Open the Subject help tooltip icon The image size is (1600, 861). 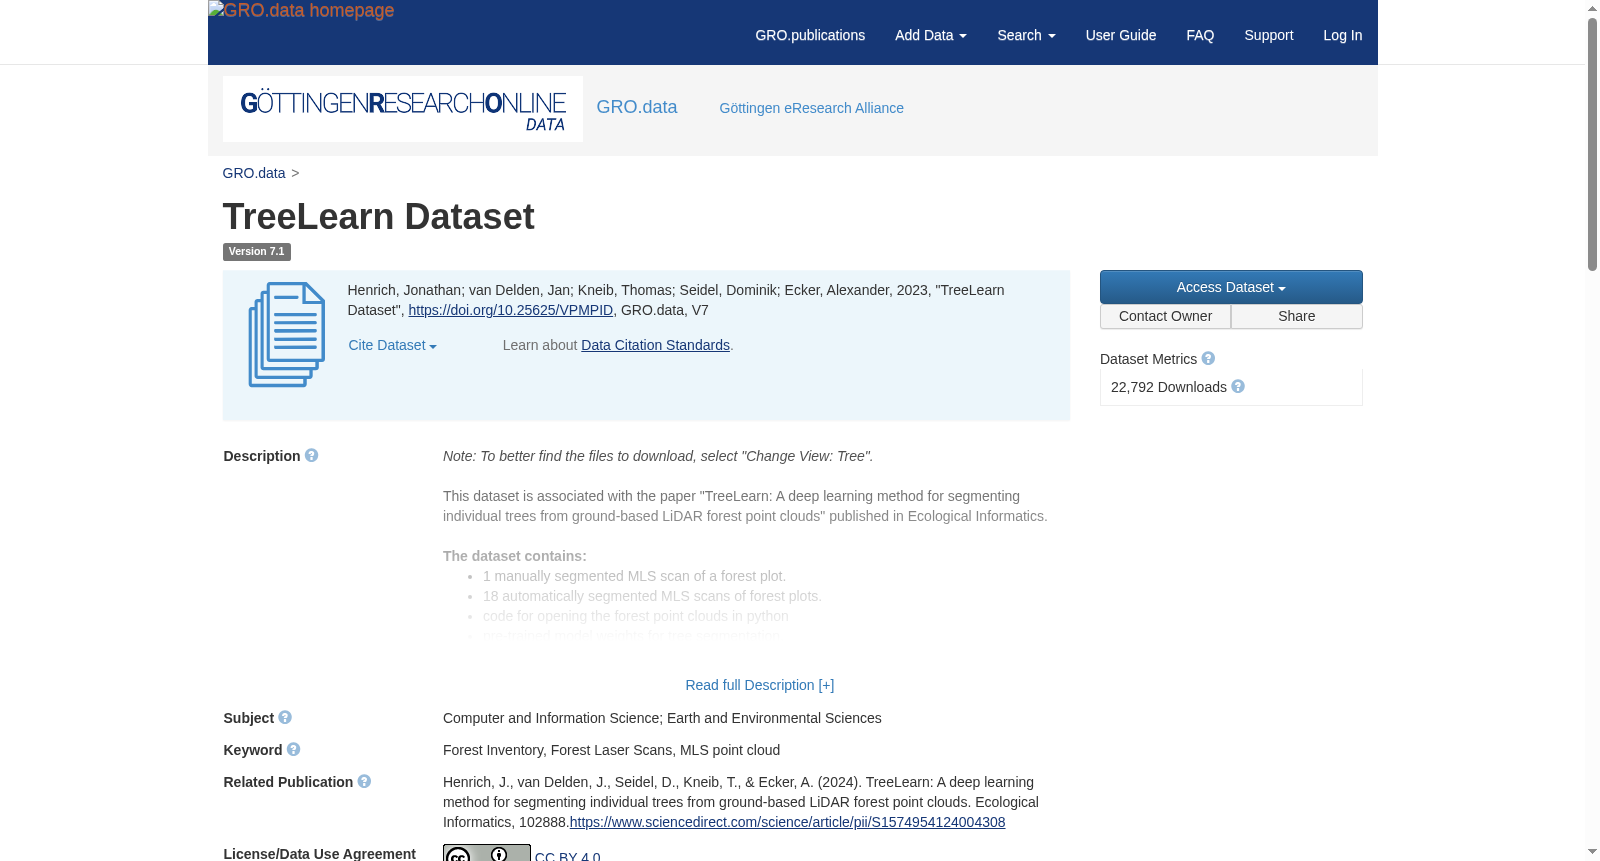click(285, 718)
